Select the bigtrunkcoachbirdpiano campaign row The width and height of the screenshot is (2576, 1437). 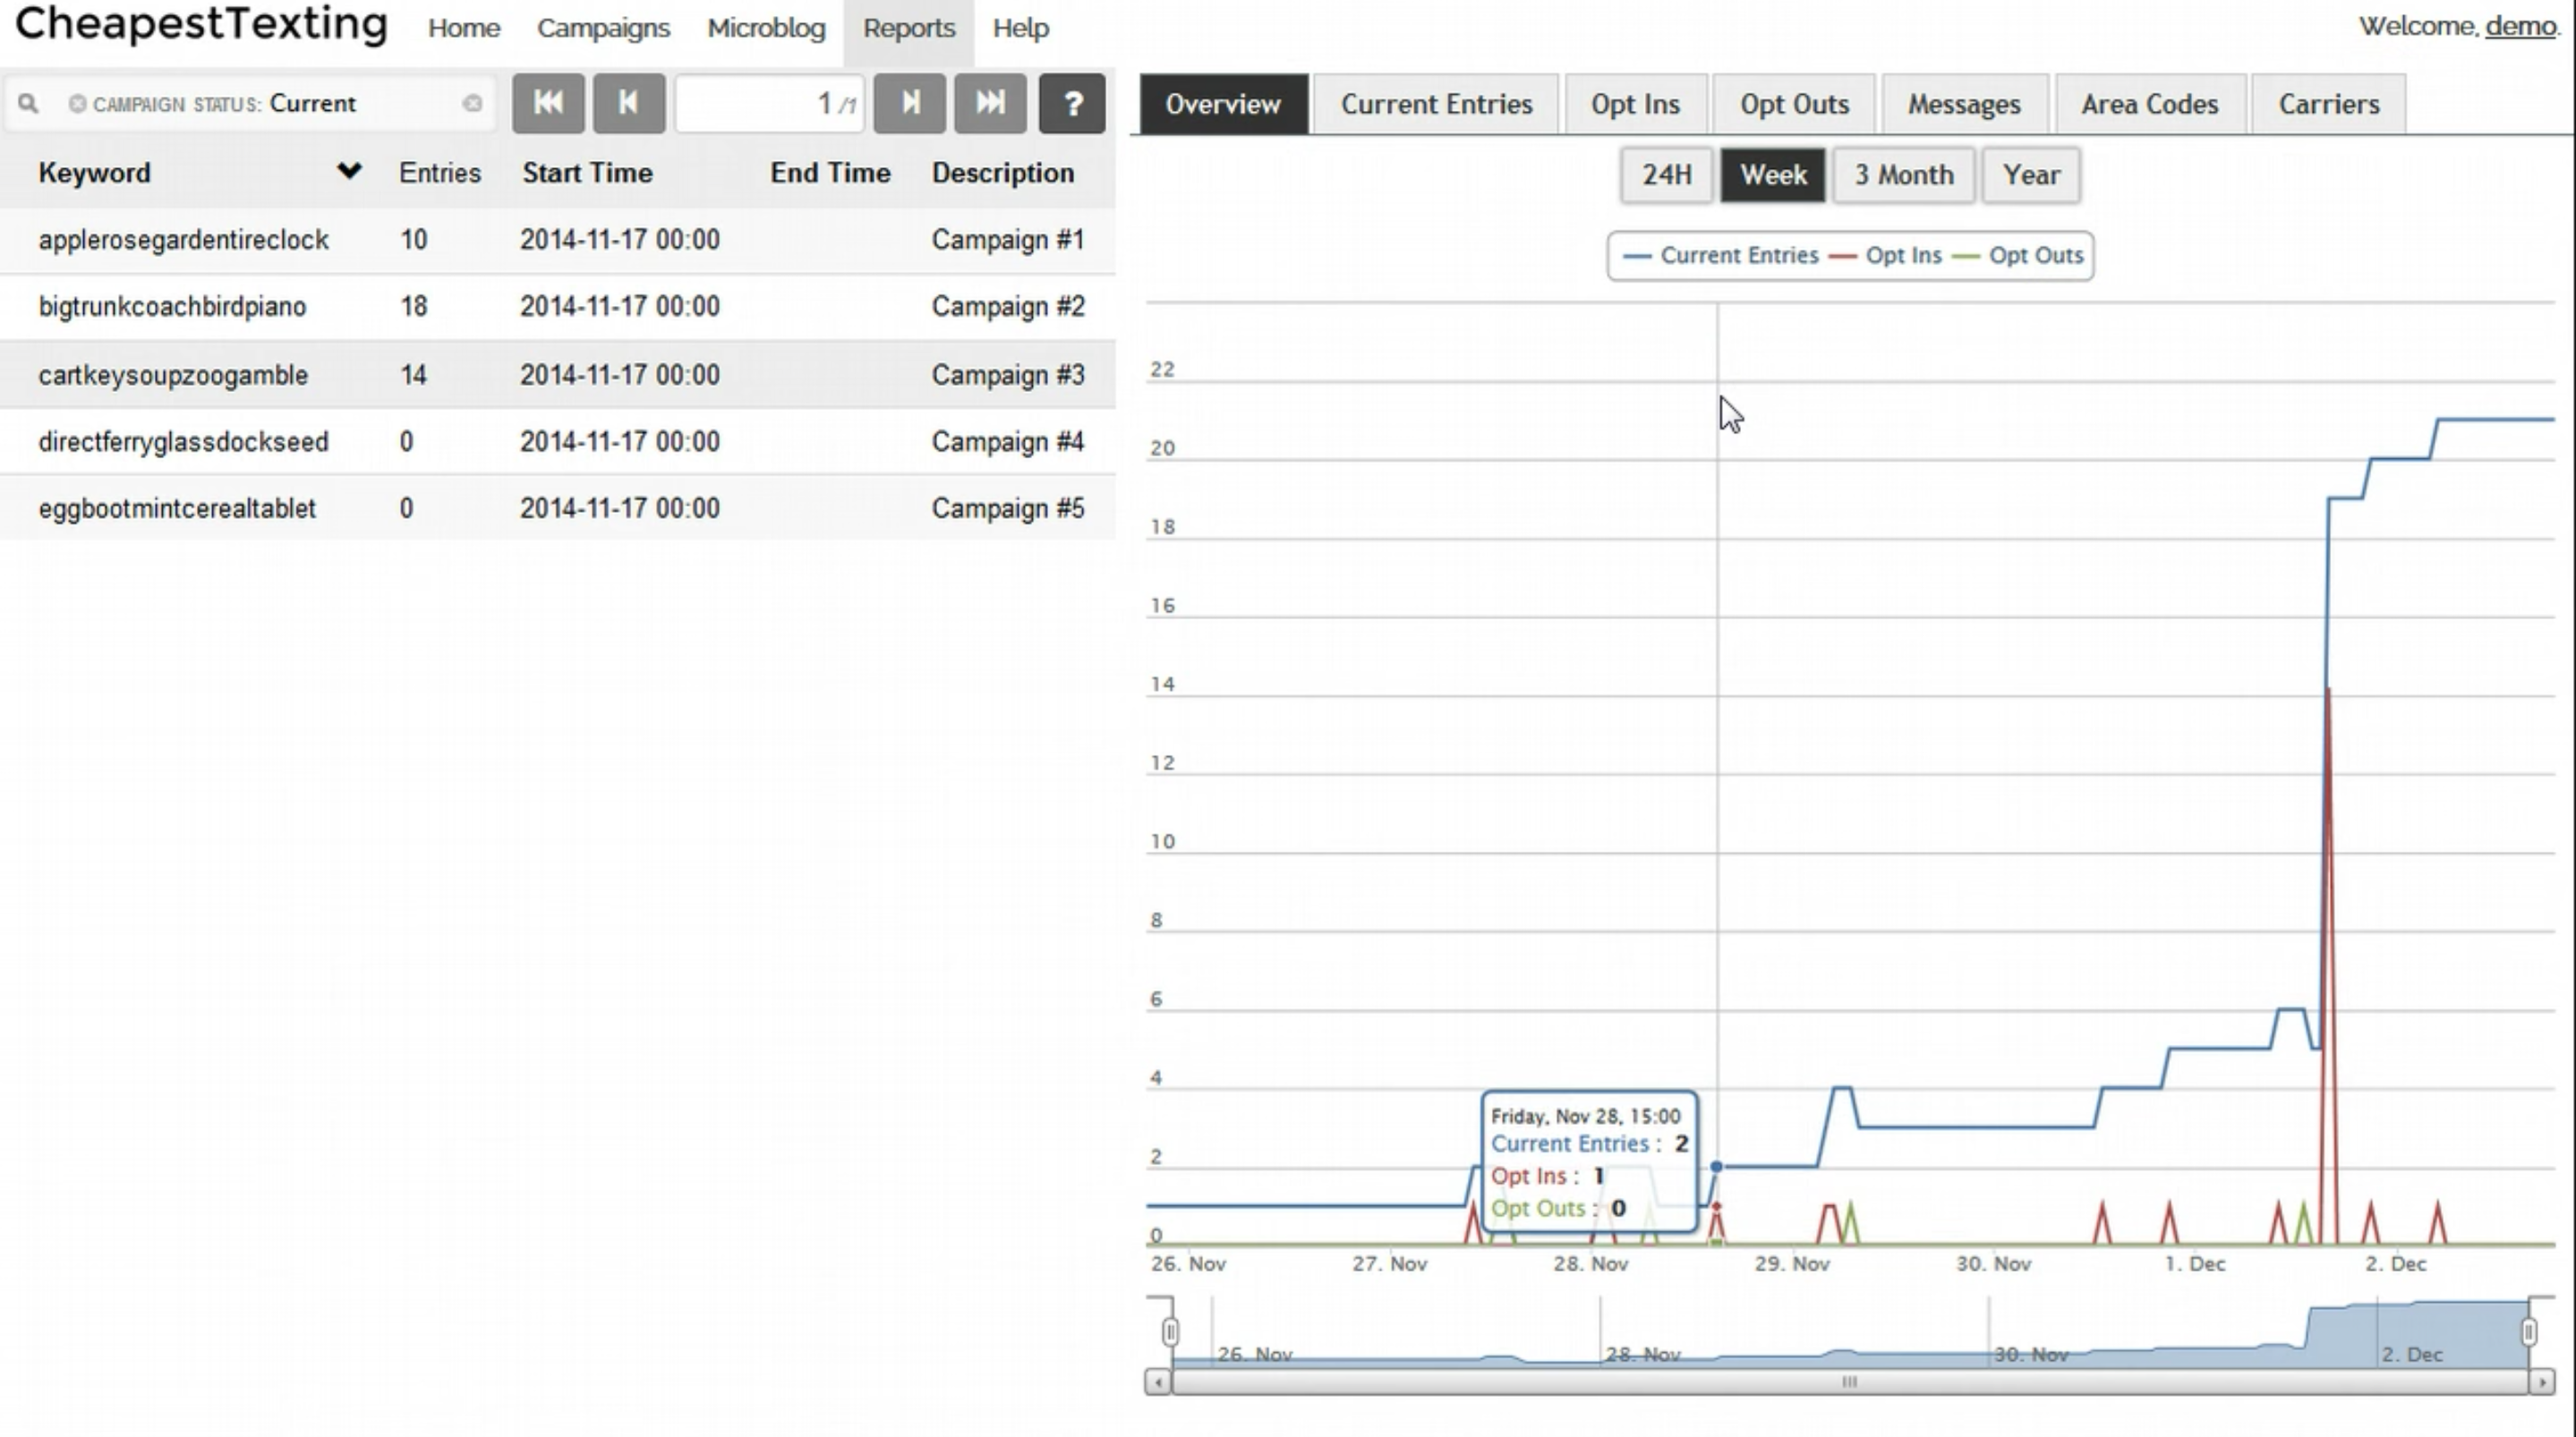click(172, 307)
